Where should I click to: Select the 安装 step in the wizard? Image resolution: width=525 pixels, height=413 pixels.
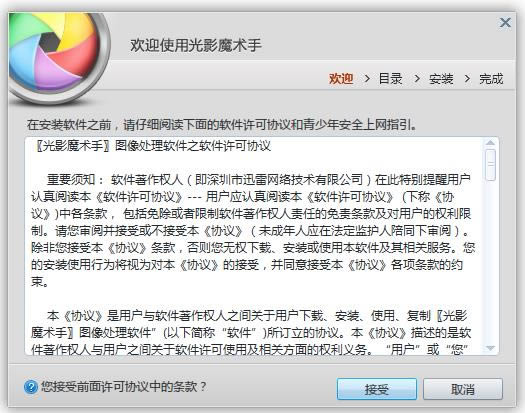(441, 79)
